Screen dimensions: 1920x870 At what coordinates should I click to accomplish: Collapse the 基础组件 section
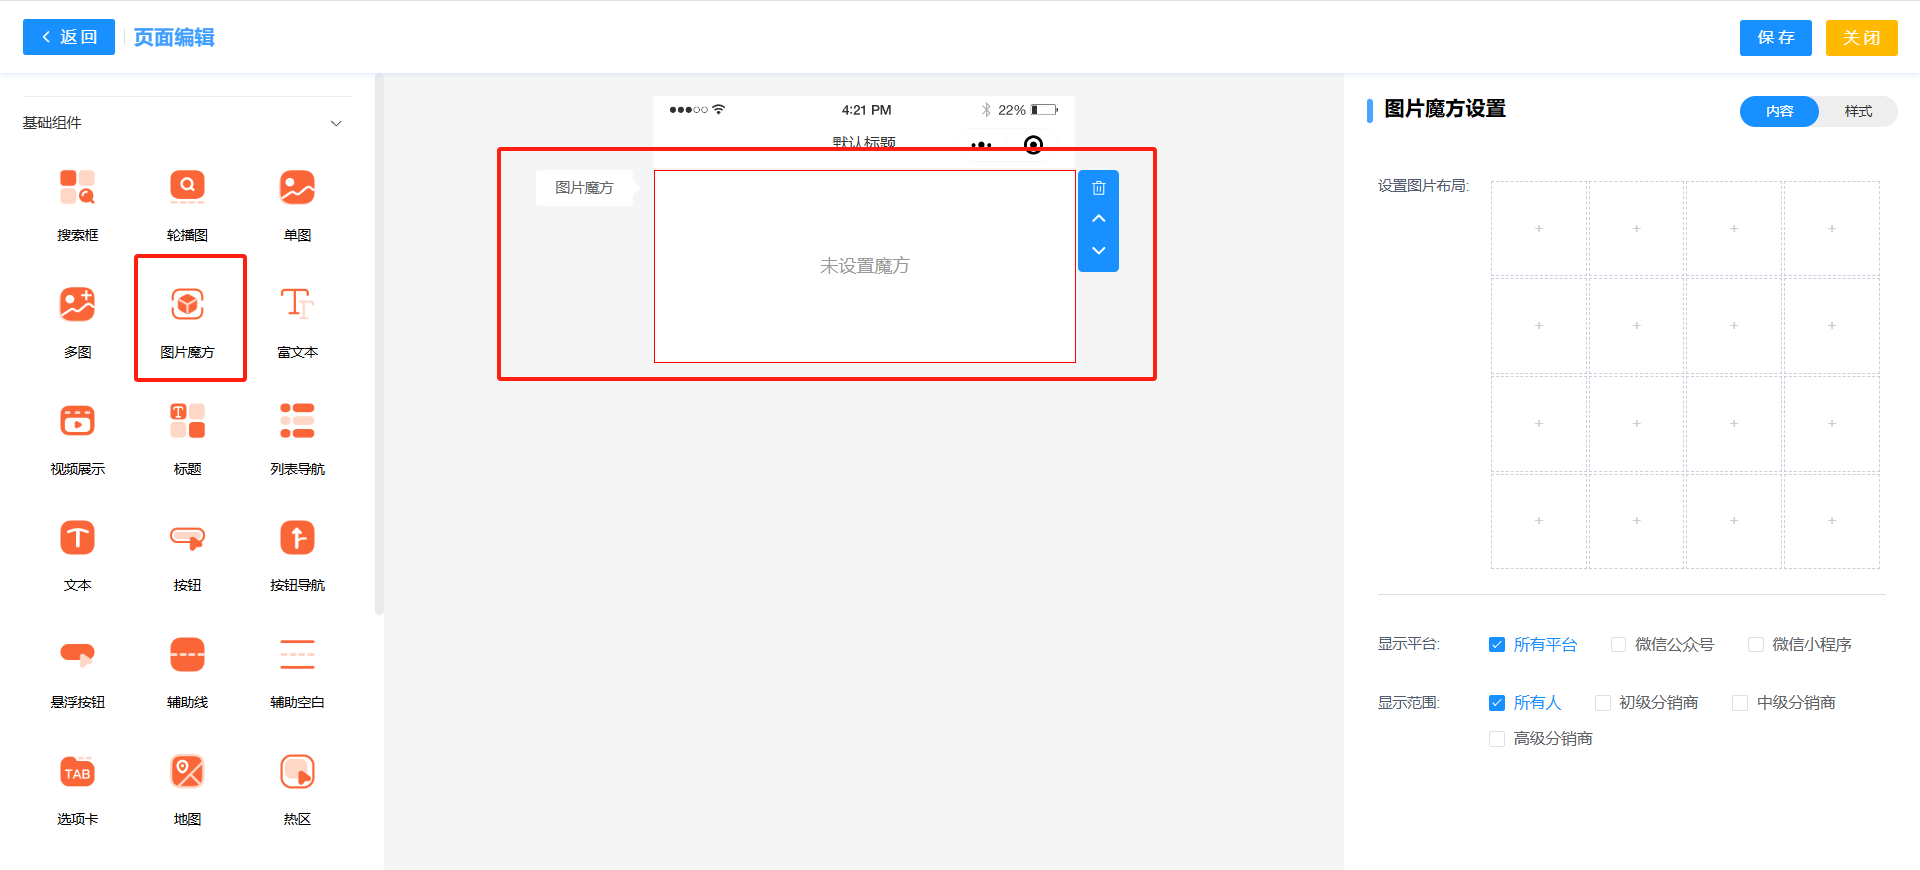[336, 123]
